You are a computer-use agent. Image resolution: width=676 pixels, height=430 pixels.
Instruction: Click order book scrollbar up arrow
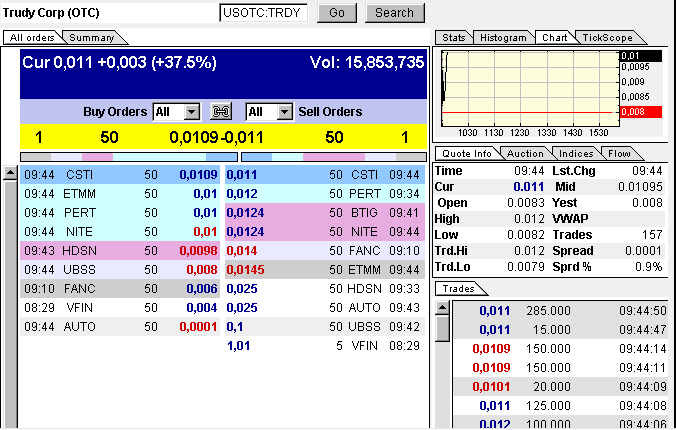(x=10, y=173)
